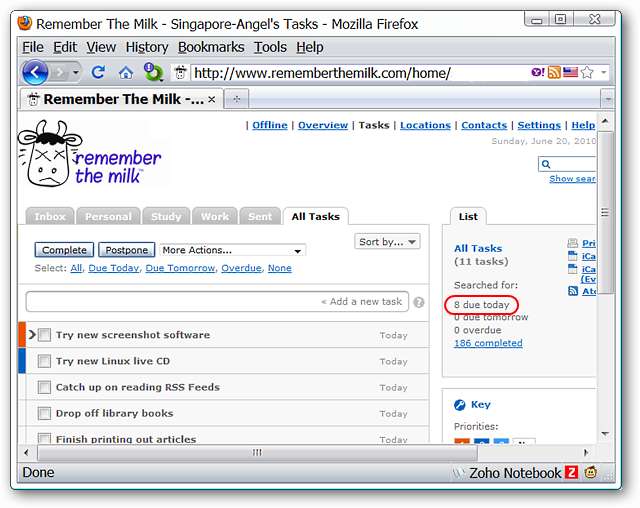Click the Atom feed icon in List panel
The height and width of the screenshot is (508, 640).
coord(573,291)
